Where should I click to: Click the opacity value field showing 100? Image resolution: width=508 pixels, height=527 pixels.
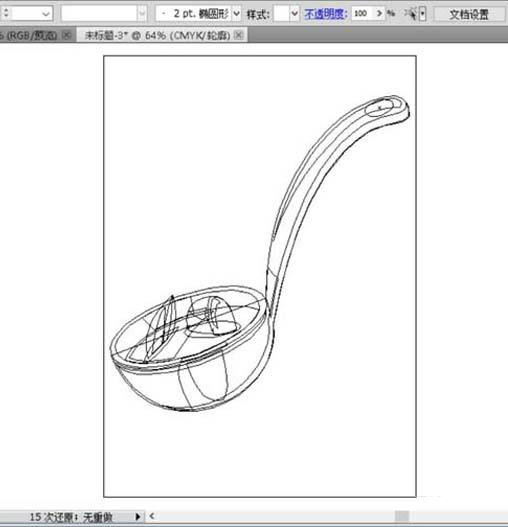[x=362, y=13]
